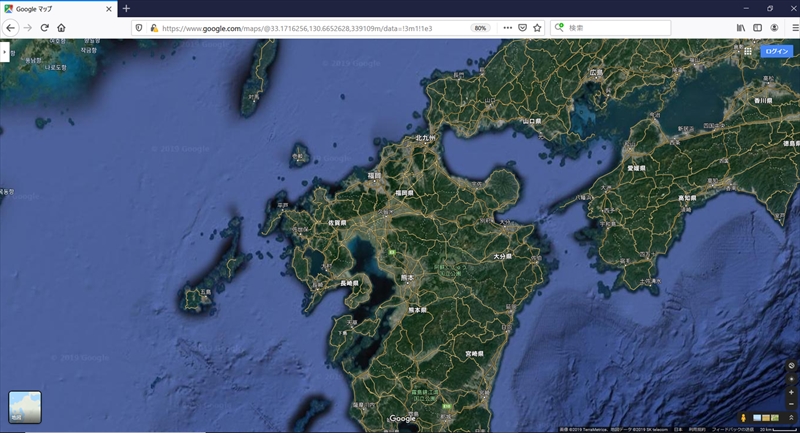
Task: Click the 長崎県 prefecture label
Action: (x=349, y=283)
